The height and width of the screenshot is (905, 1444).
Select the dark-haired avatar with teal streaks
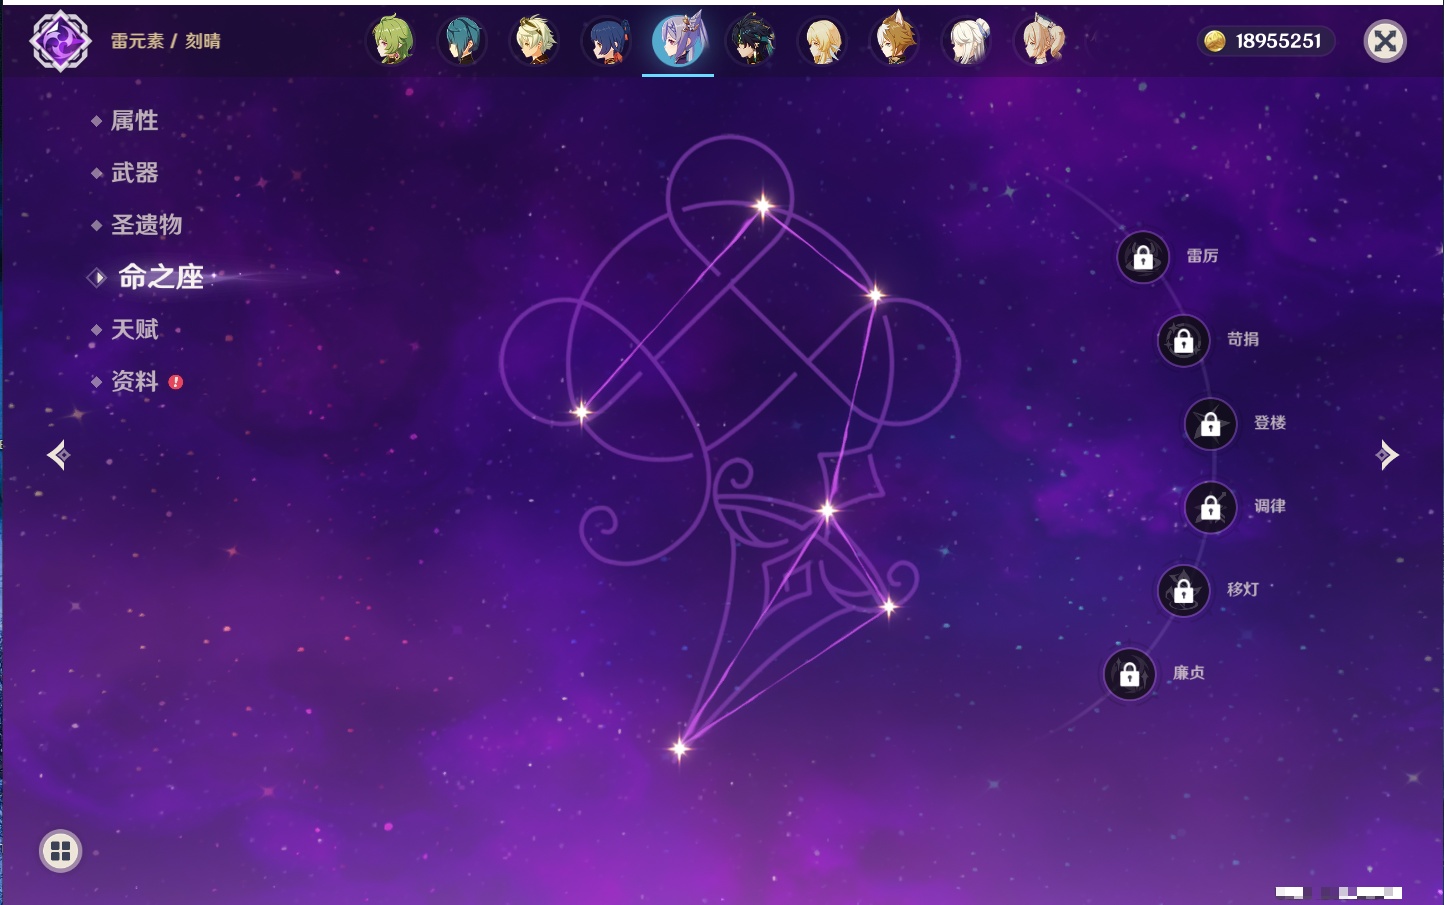coord(751,41)
